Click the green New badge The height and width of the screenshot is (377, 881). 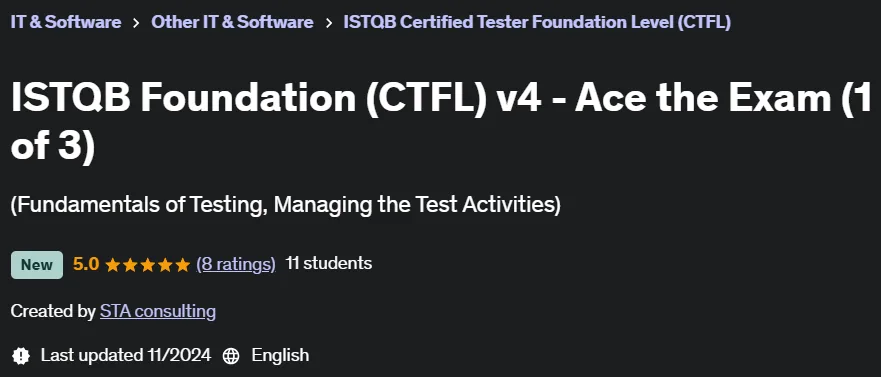coord(37,265)
